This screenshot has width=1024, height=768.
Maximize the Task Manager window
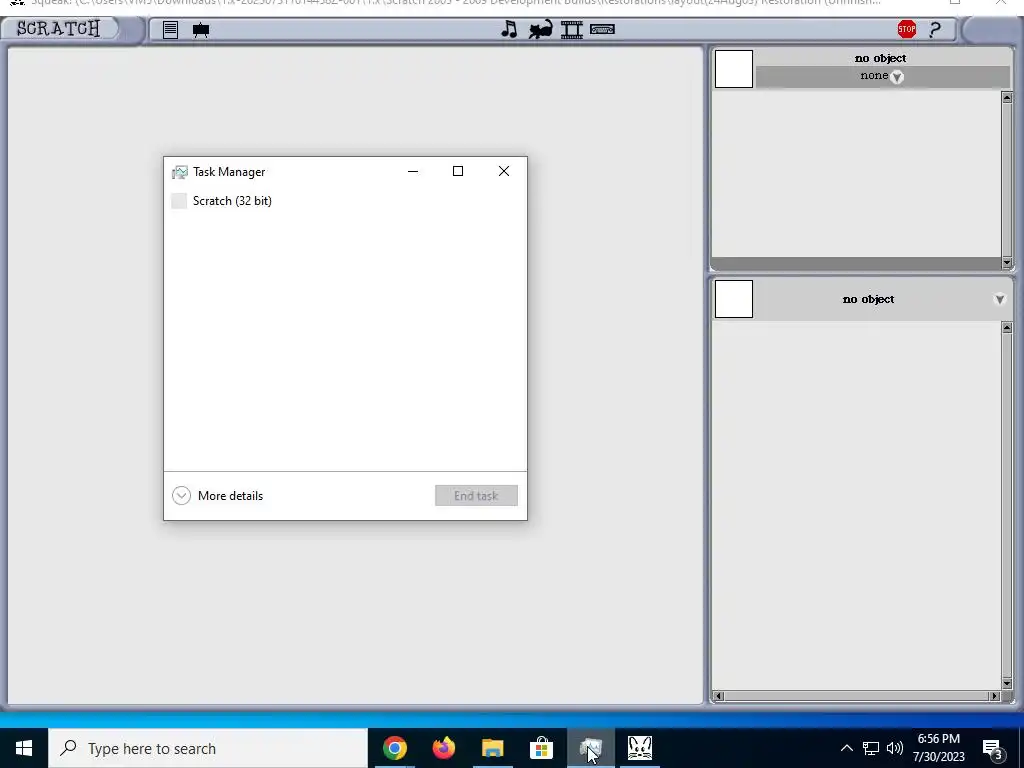(x=458, y=171)
